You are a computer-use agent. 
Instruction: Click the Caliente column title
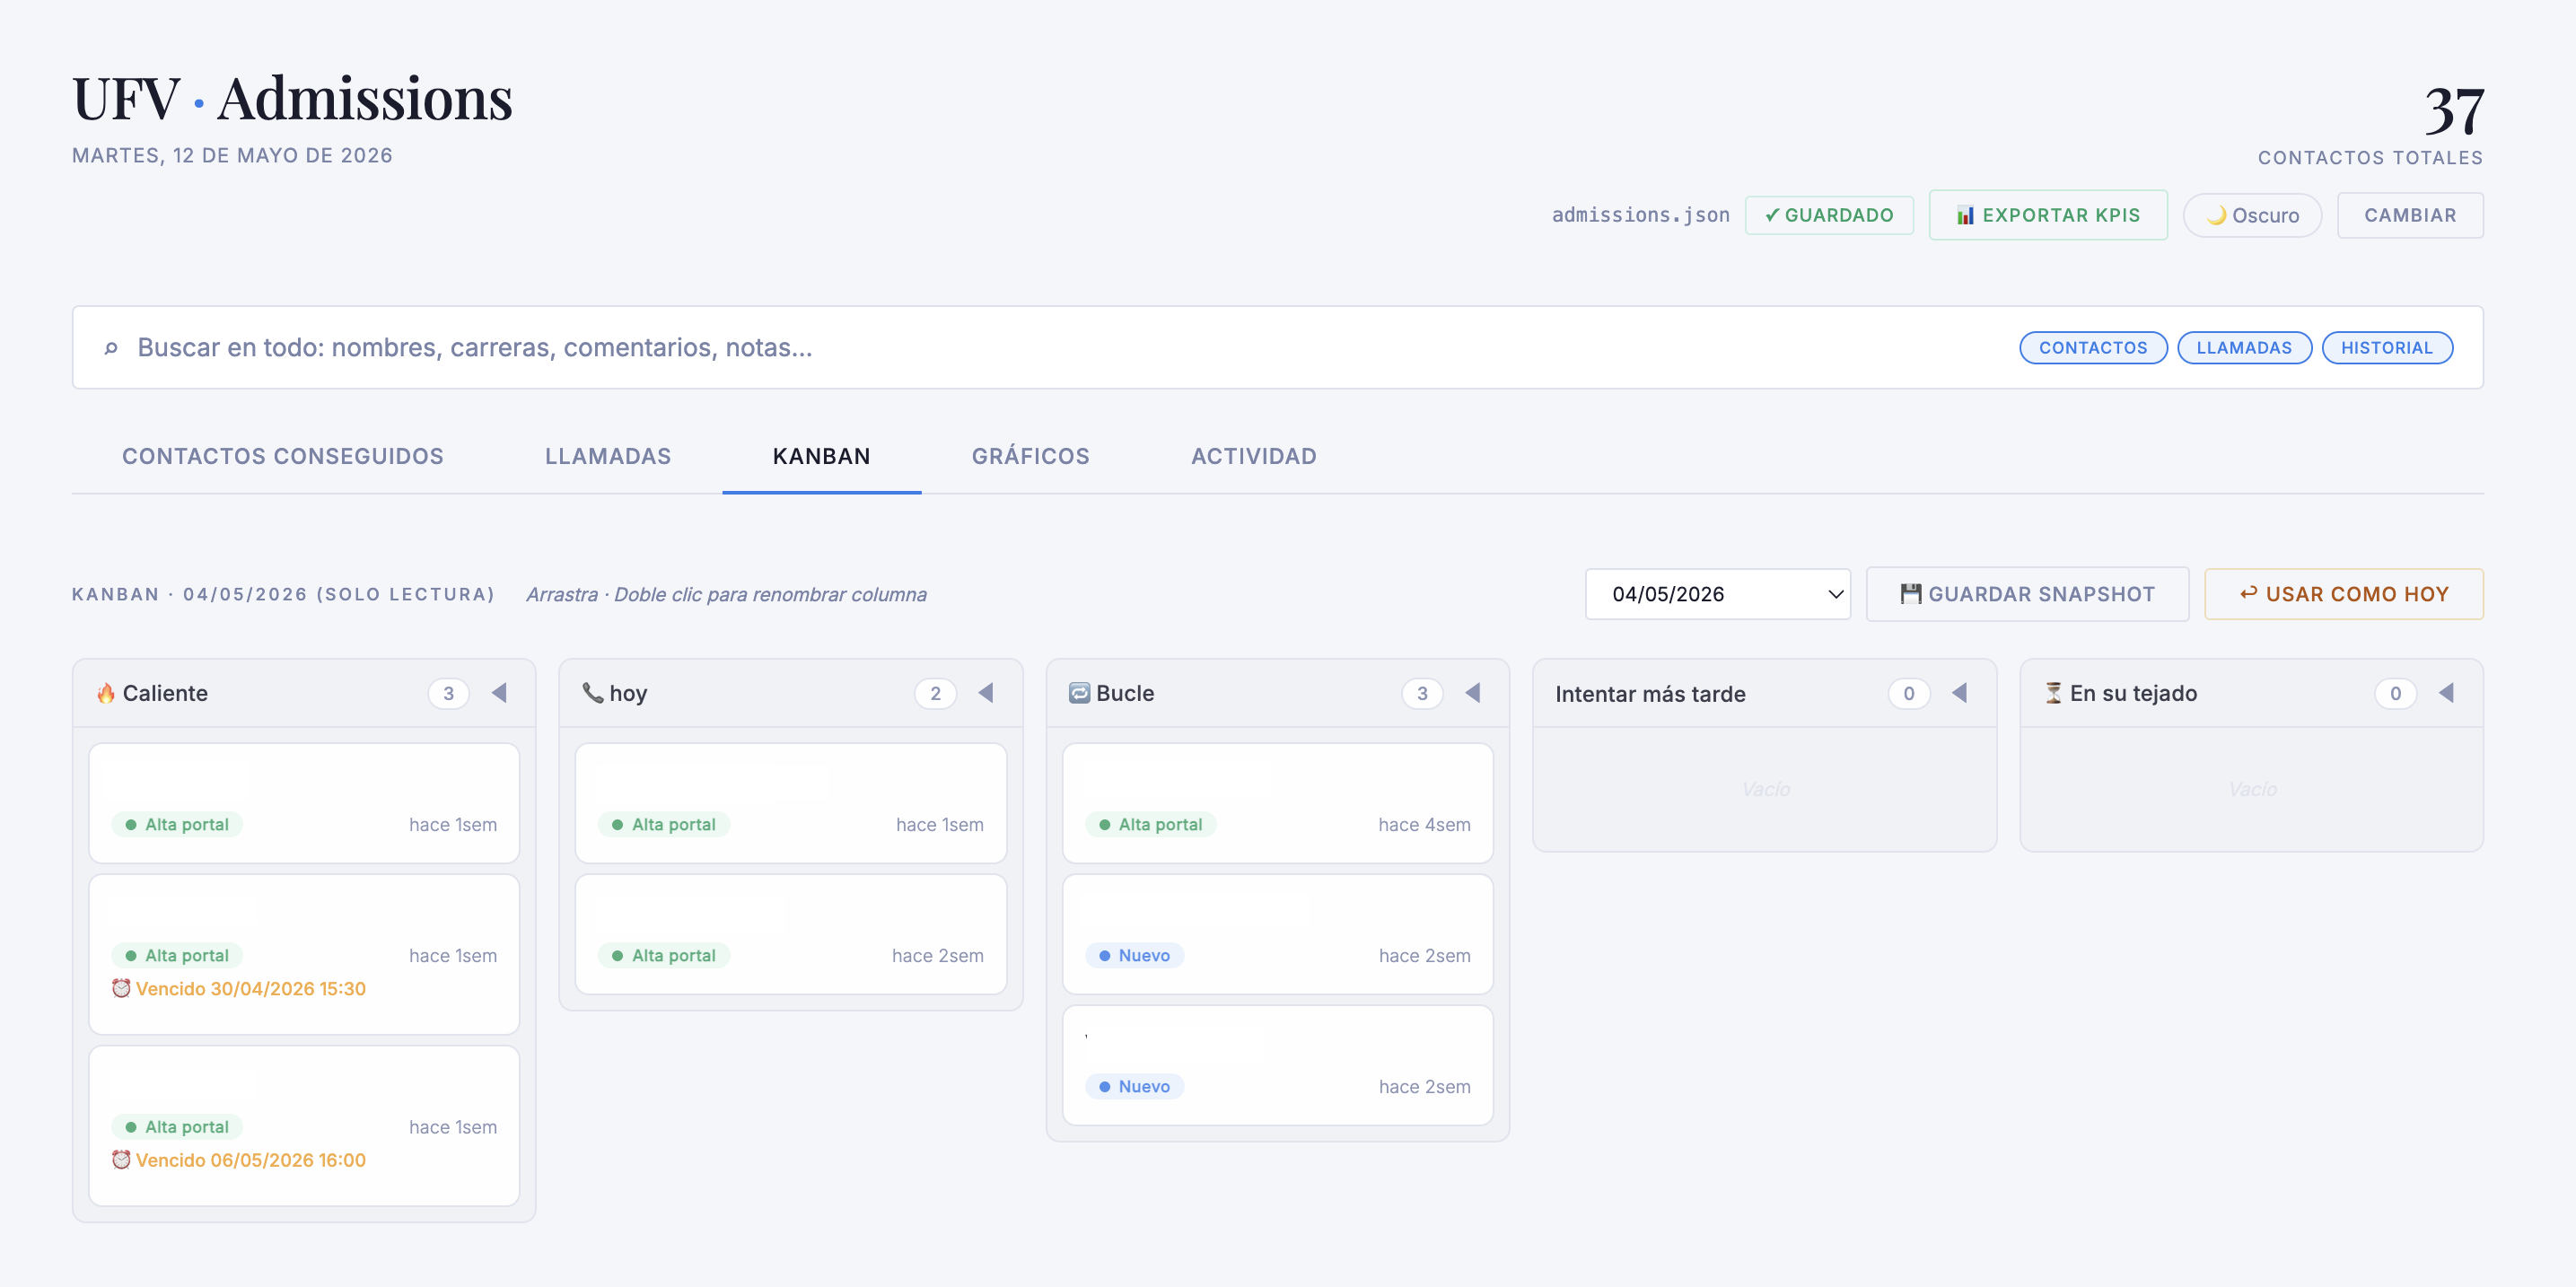(165, 693)
